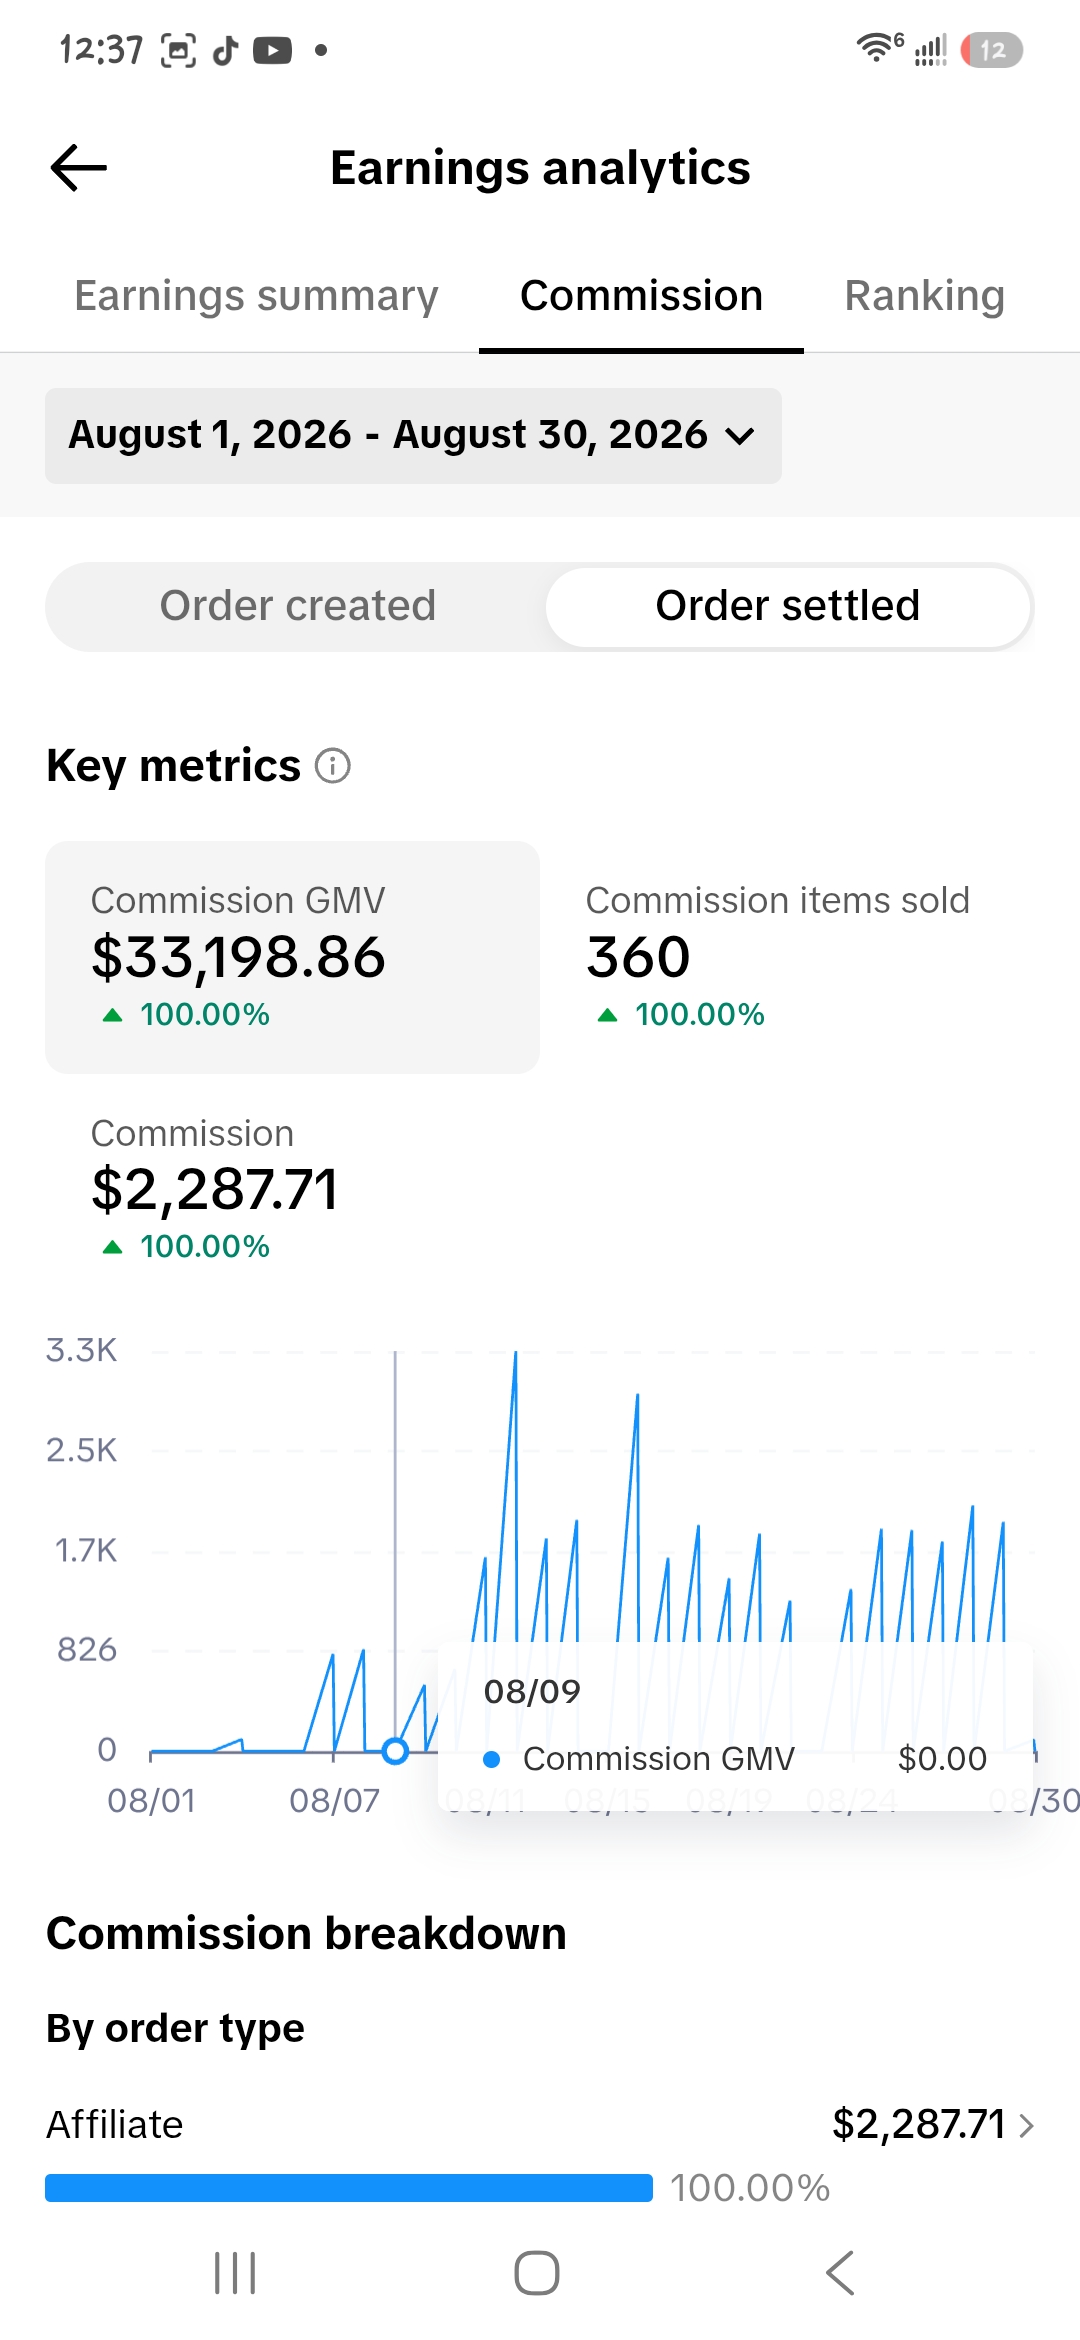The height and width of the screenshot is (2340, 1080).
Task: Tap the back arrow in header
Action: (x=79, y=168)
